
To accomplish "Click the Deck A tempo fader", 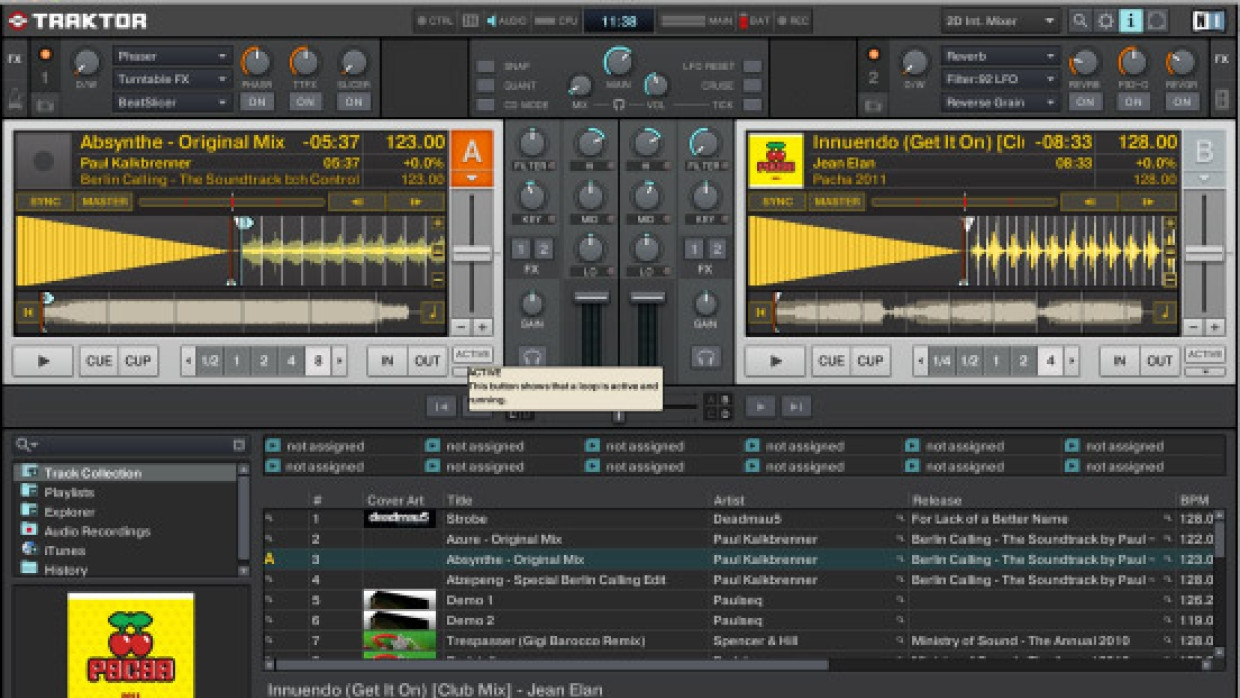I will pyautogui.click(x=472, y=253).
